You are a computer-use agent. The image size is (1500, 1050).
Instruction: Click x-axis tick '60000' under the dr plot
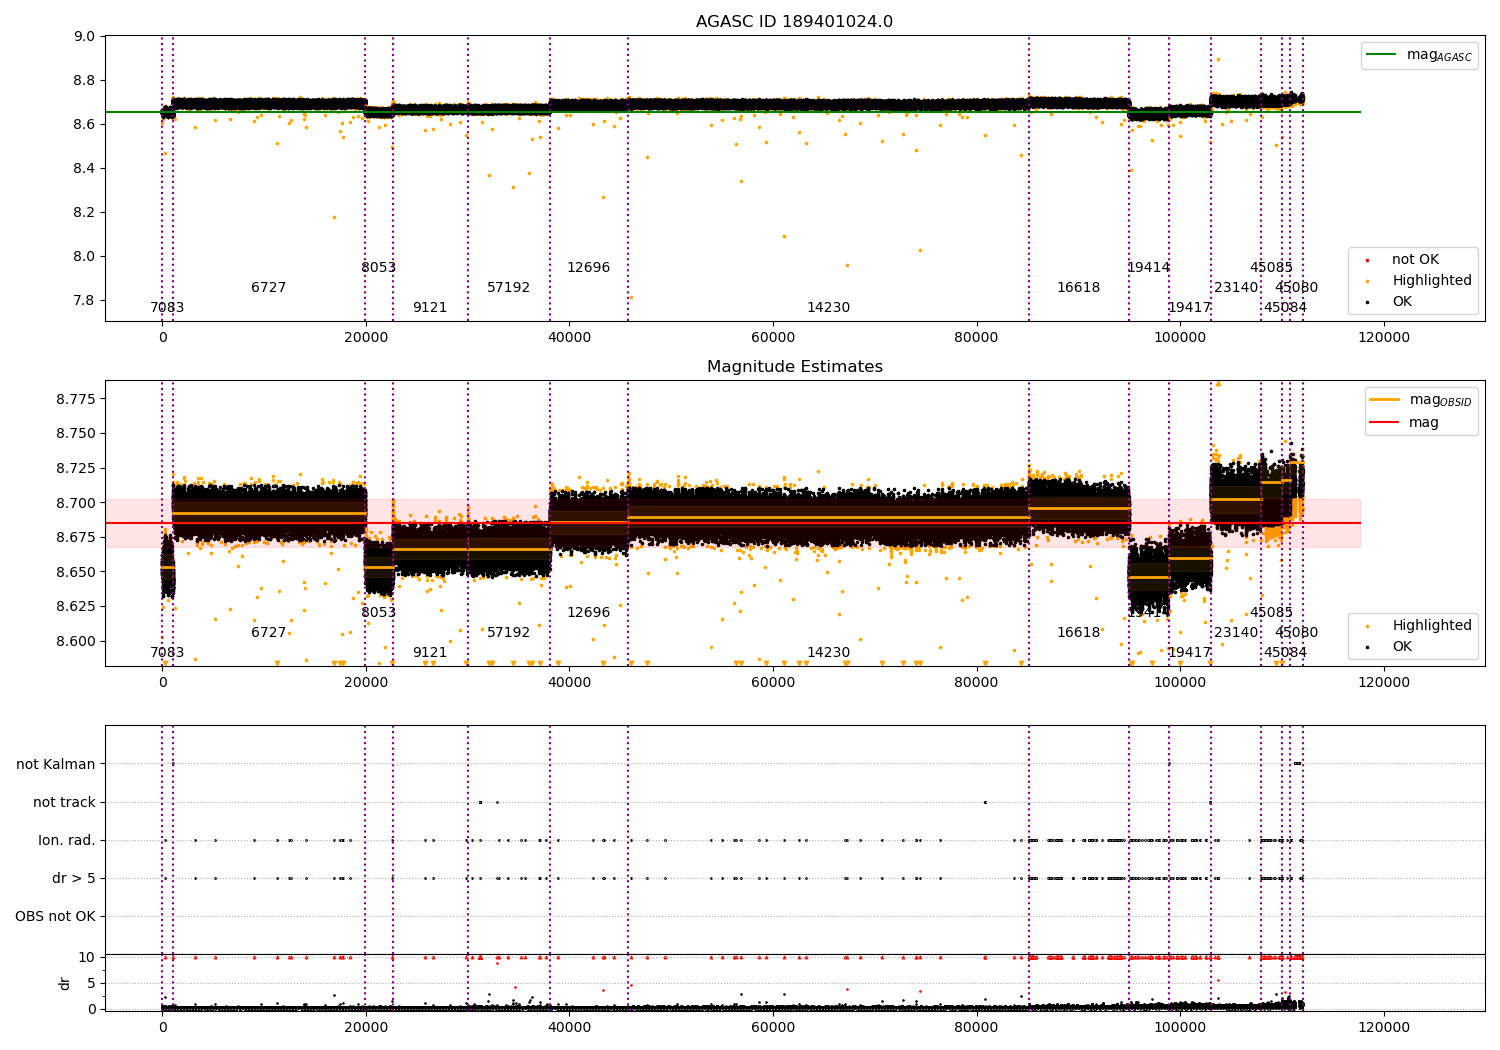[773, 1028]
